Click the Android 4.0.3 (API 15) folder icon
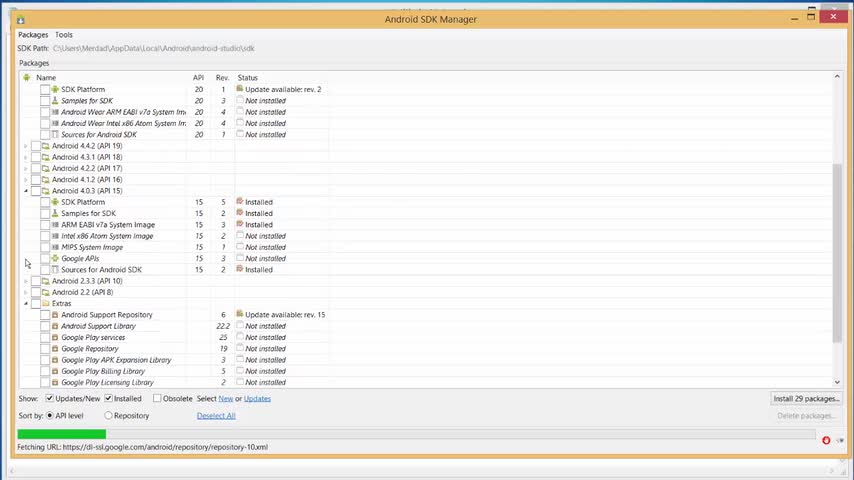Image resolution: width=854 pixels, height=480 pixels. click(x=46, y=191)
